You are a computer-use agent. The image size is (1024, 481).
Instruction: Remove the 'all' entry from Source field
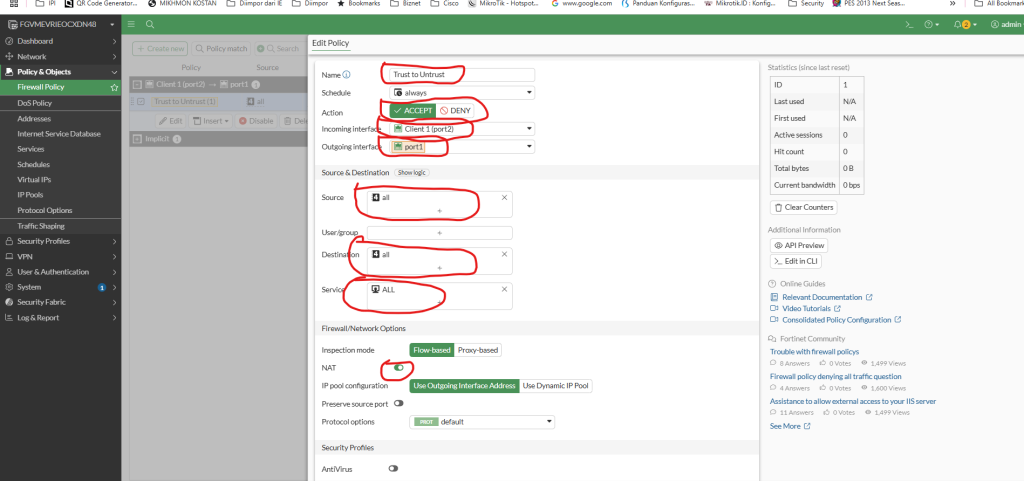pyautogui.click(x=504, y=198)
